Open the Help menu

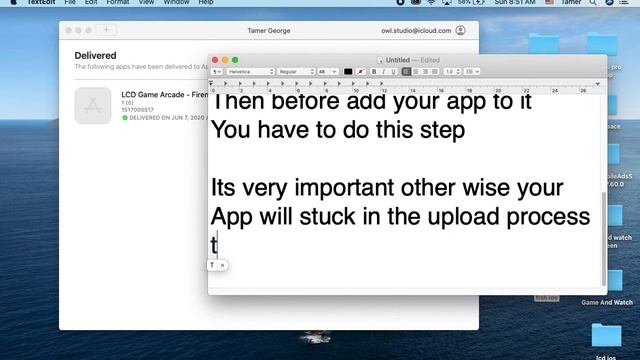pyautogui.click(x=206, y=2)
